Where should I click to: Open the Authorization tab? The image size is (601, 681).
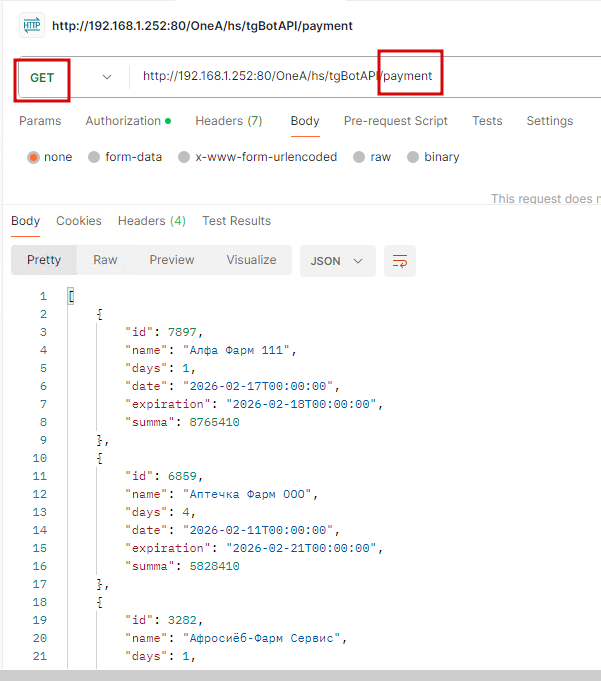[x=128, y=121]
